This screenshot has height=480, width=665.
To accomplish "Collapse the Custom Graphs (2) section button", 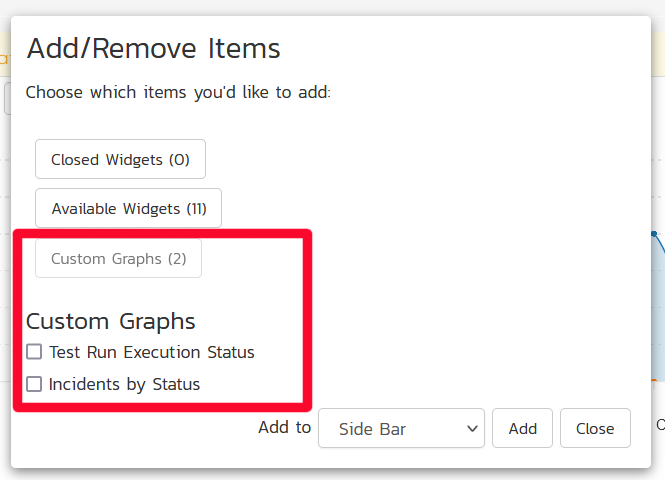I will pyautogui.click(x=118, y=258).
